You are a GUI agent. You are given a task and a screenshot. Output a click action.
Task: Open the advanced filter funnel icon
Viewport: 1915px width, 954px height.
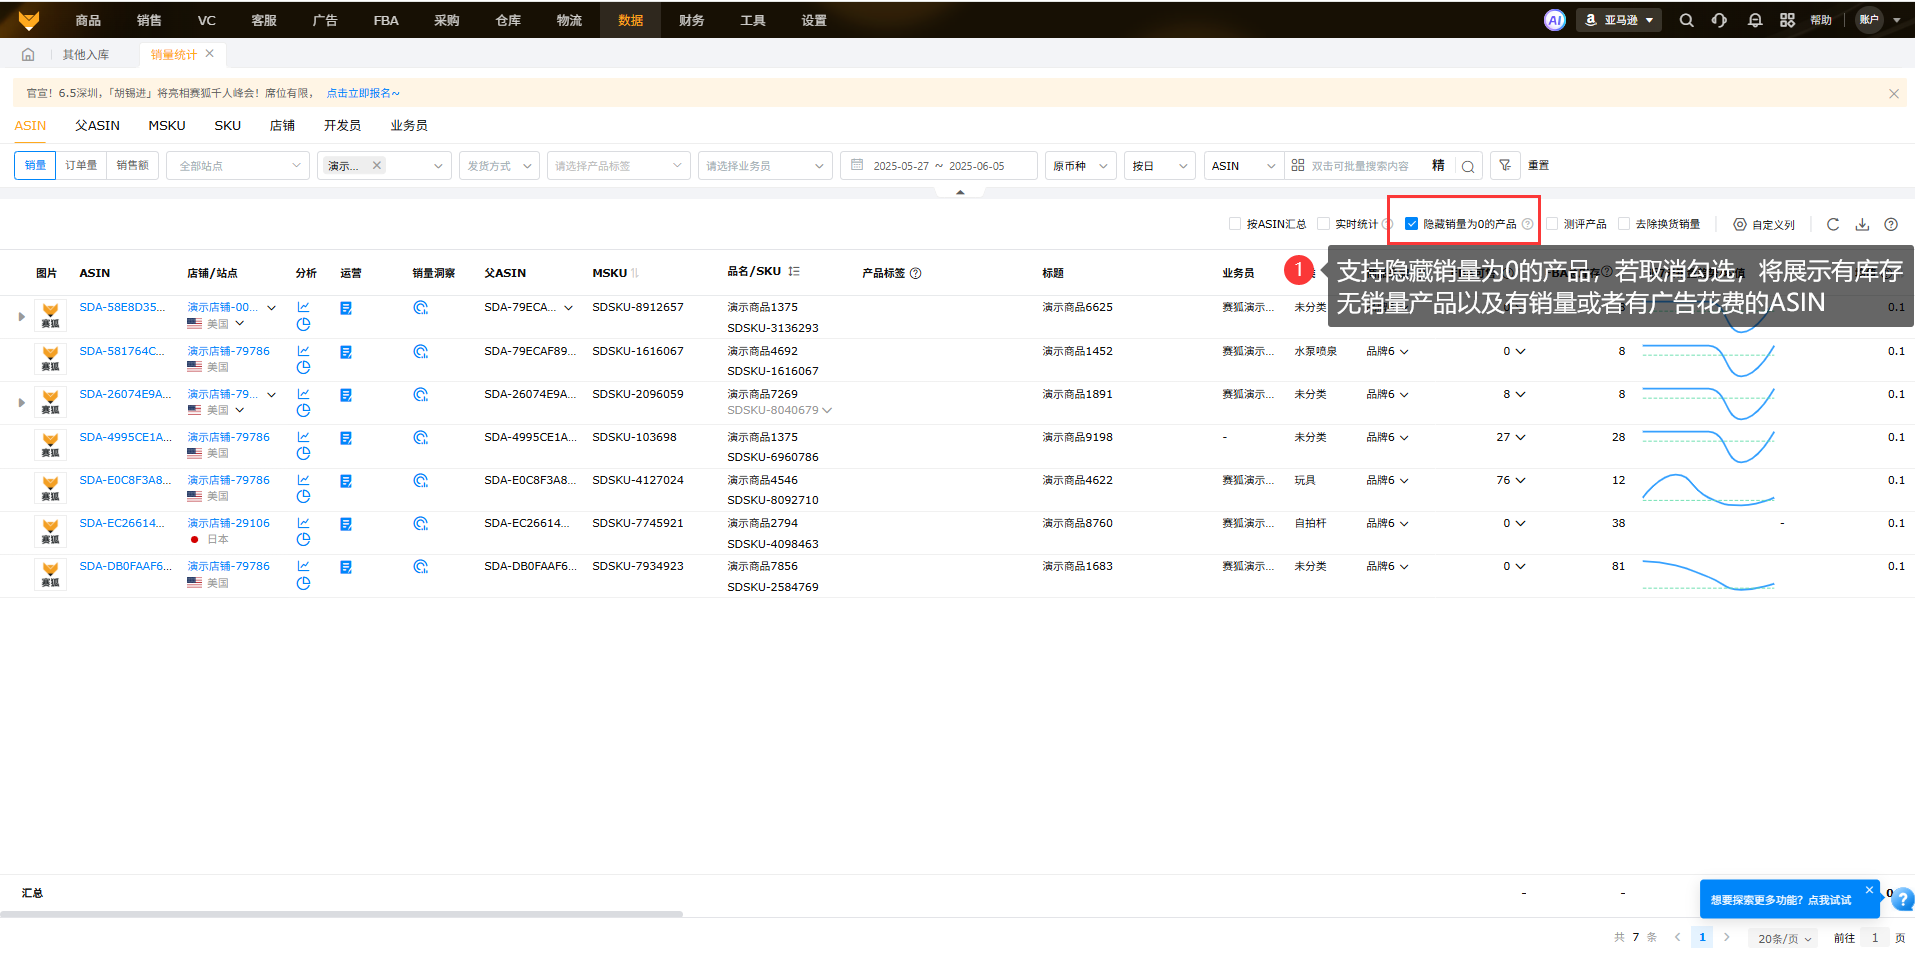point(1505,166)
